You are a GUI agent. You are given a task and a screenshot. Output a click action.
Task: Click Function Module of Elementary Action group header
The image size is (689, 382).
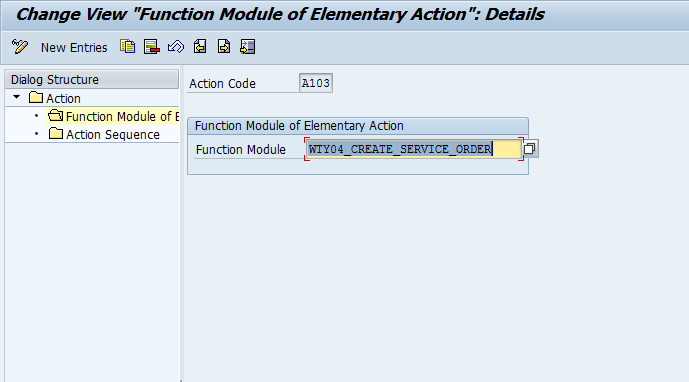point(358,126)
